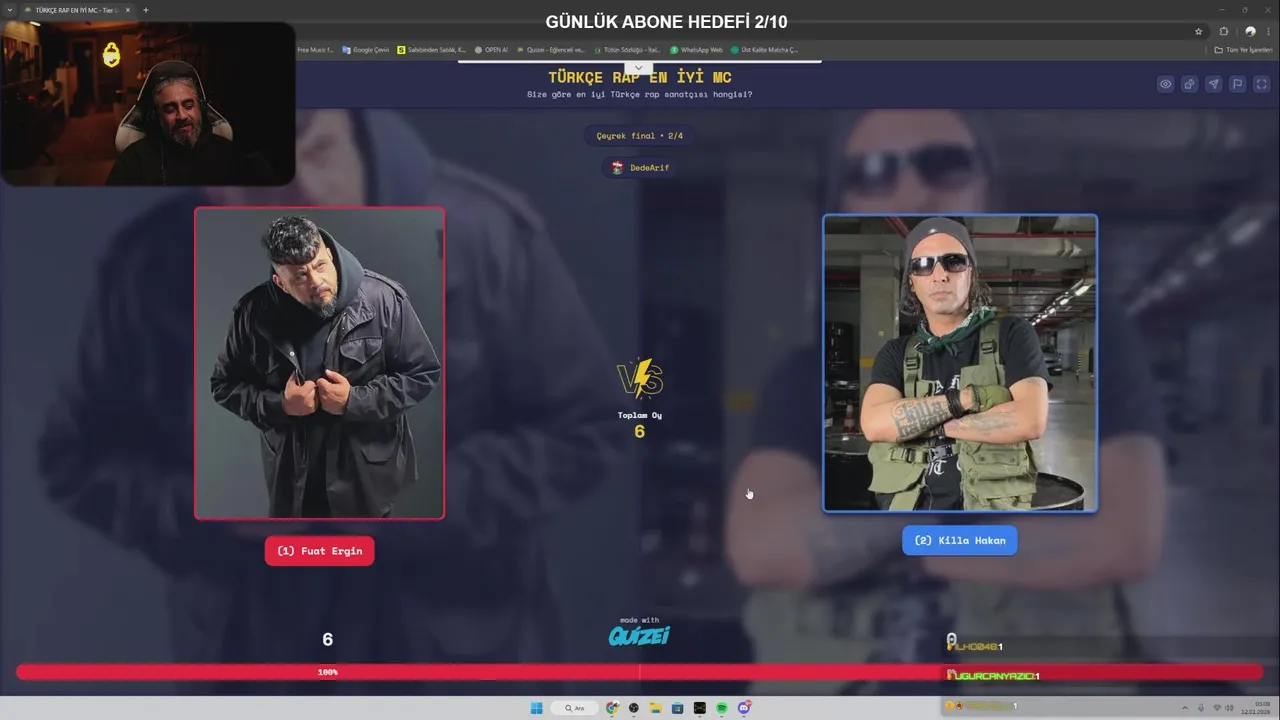Viewport: 1280px width, 720px height.
Task: Bookmark page with the star icon
Action: pos(1198,31)
